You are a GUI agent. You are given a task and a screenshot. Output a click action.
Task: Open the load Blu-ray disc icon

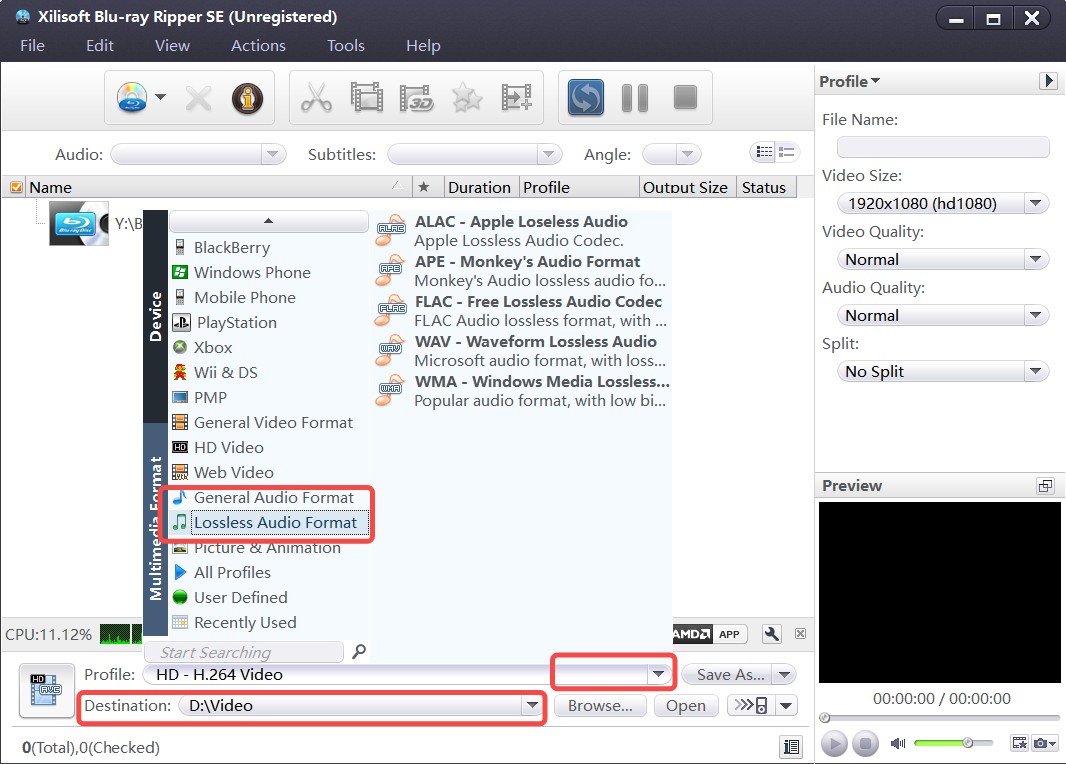coord(132,98)
